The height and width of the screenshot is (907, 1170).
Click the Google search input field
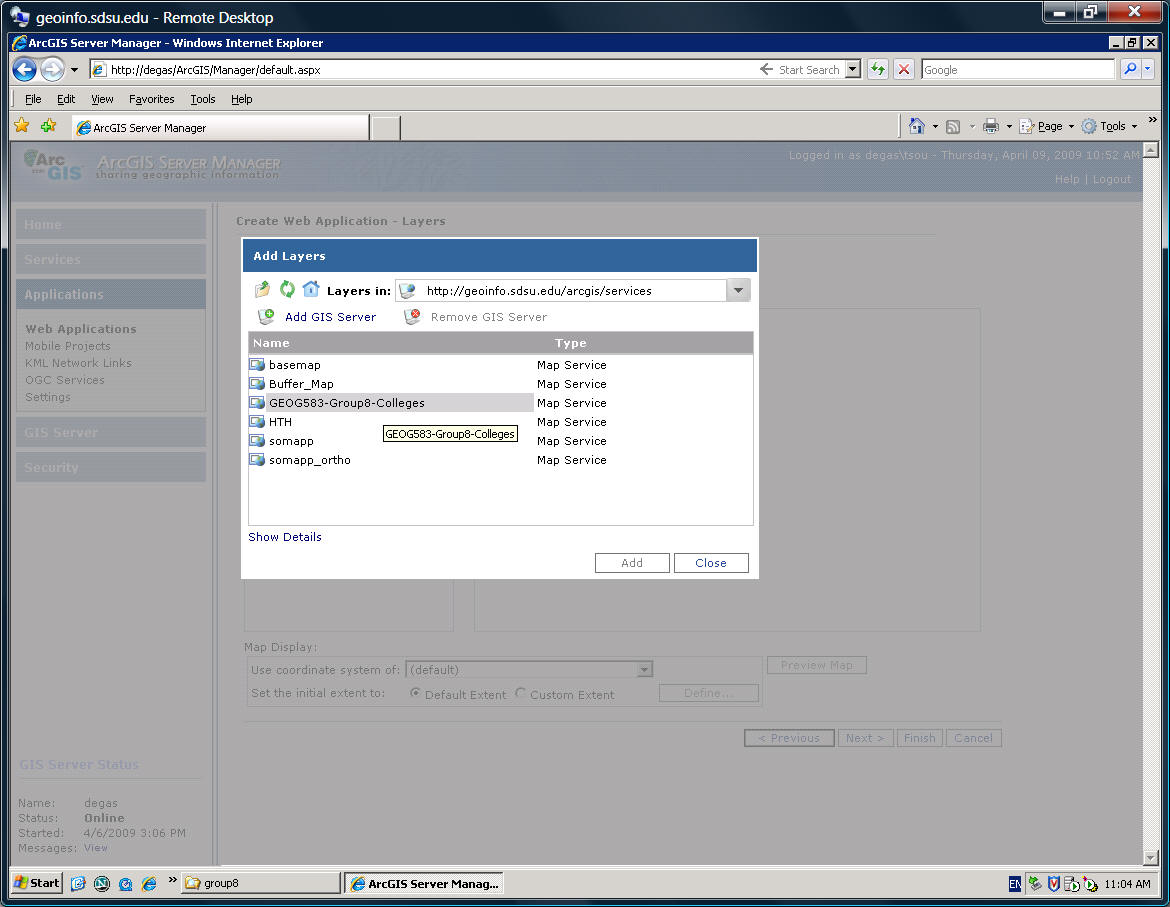[x=1018, y=69]
